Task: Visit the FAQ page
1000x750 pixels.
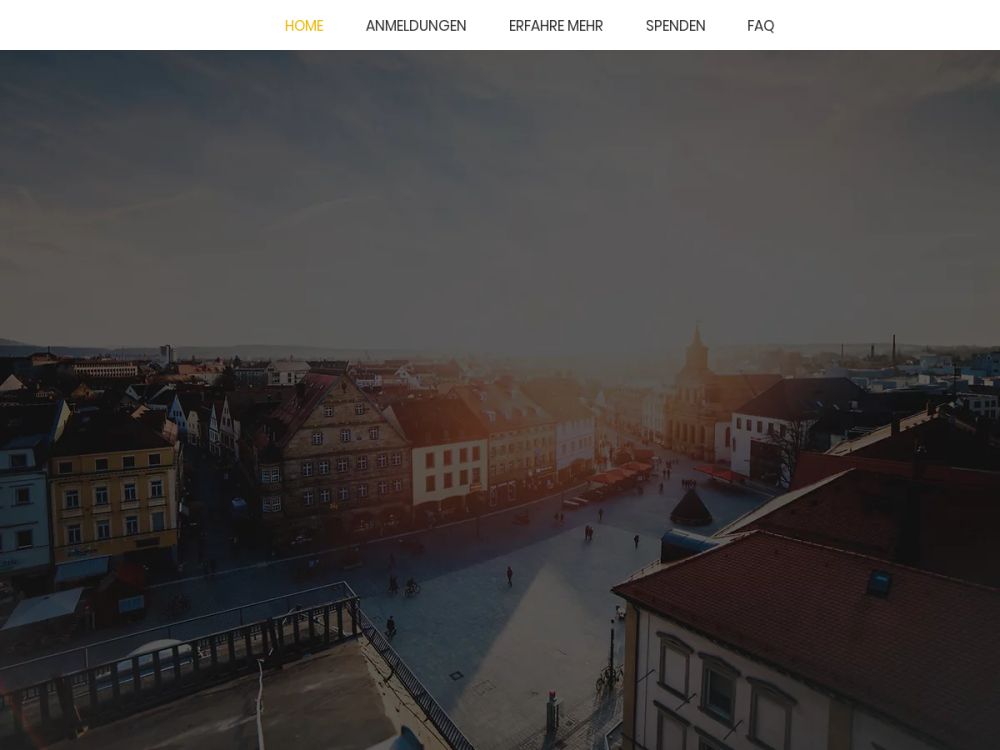Action: tap(760, 26)
